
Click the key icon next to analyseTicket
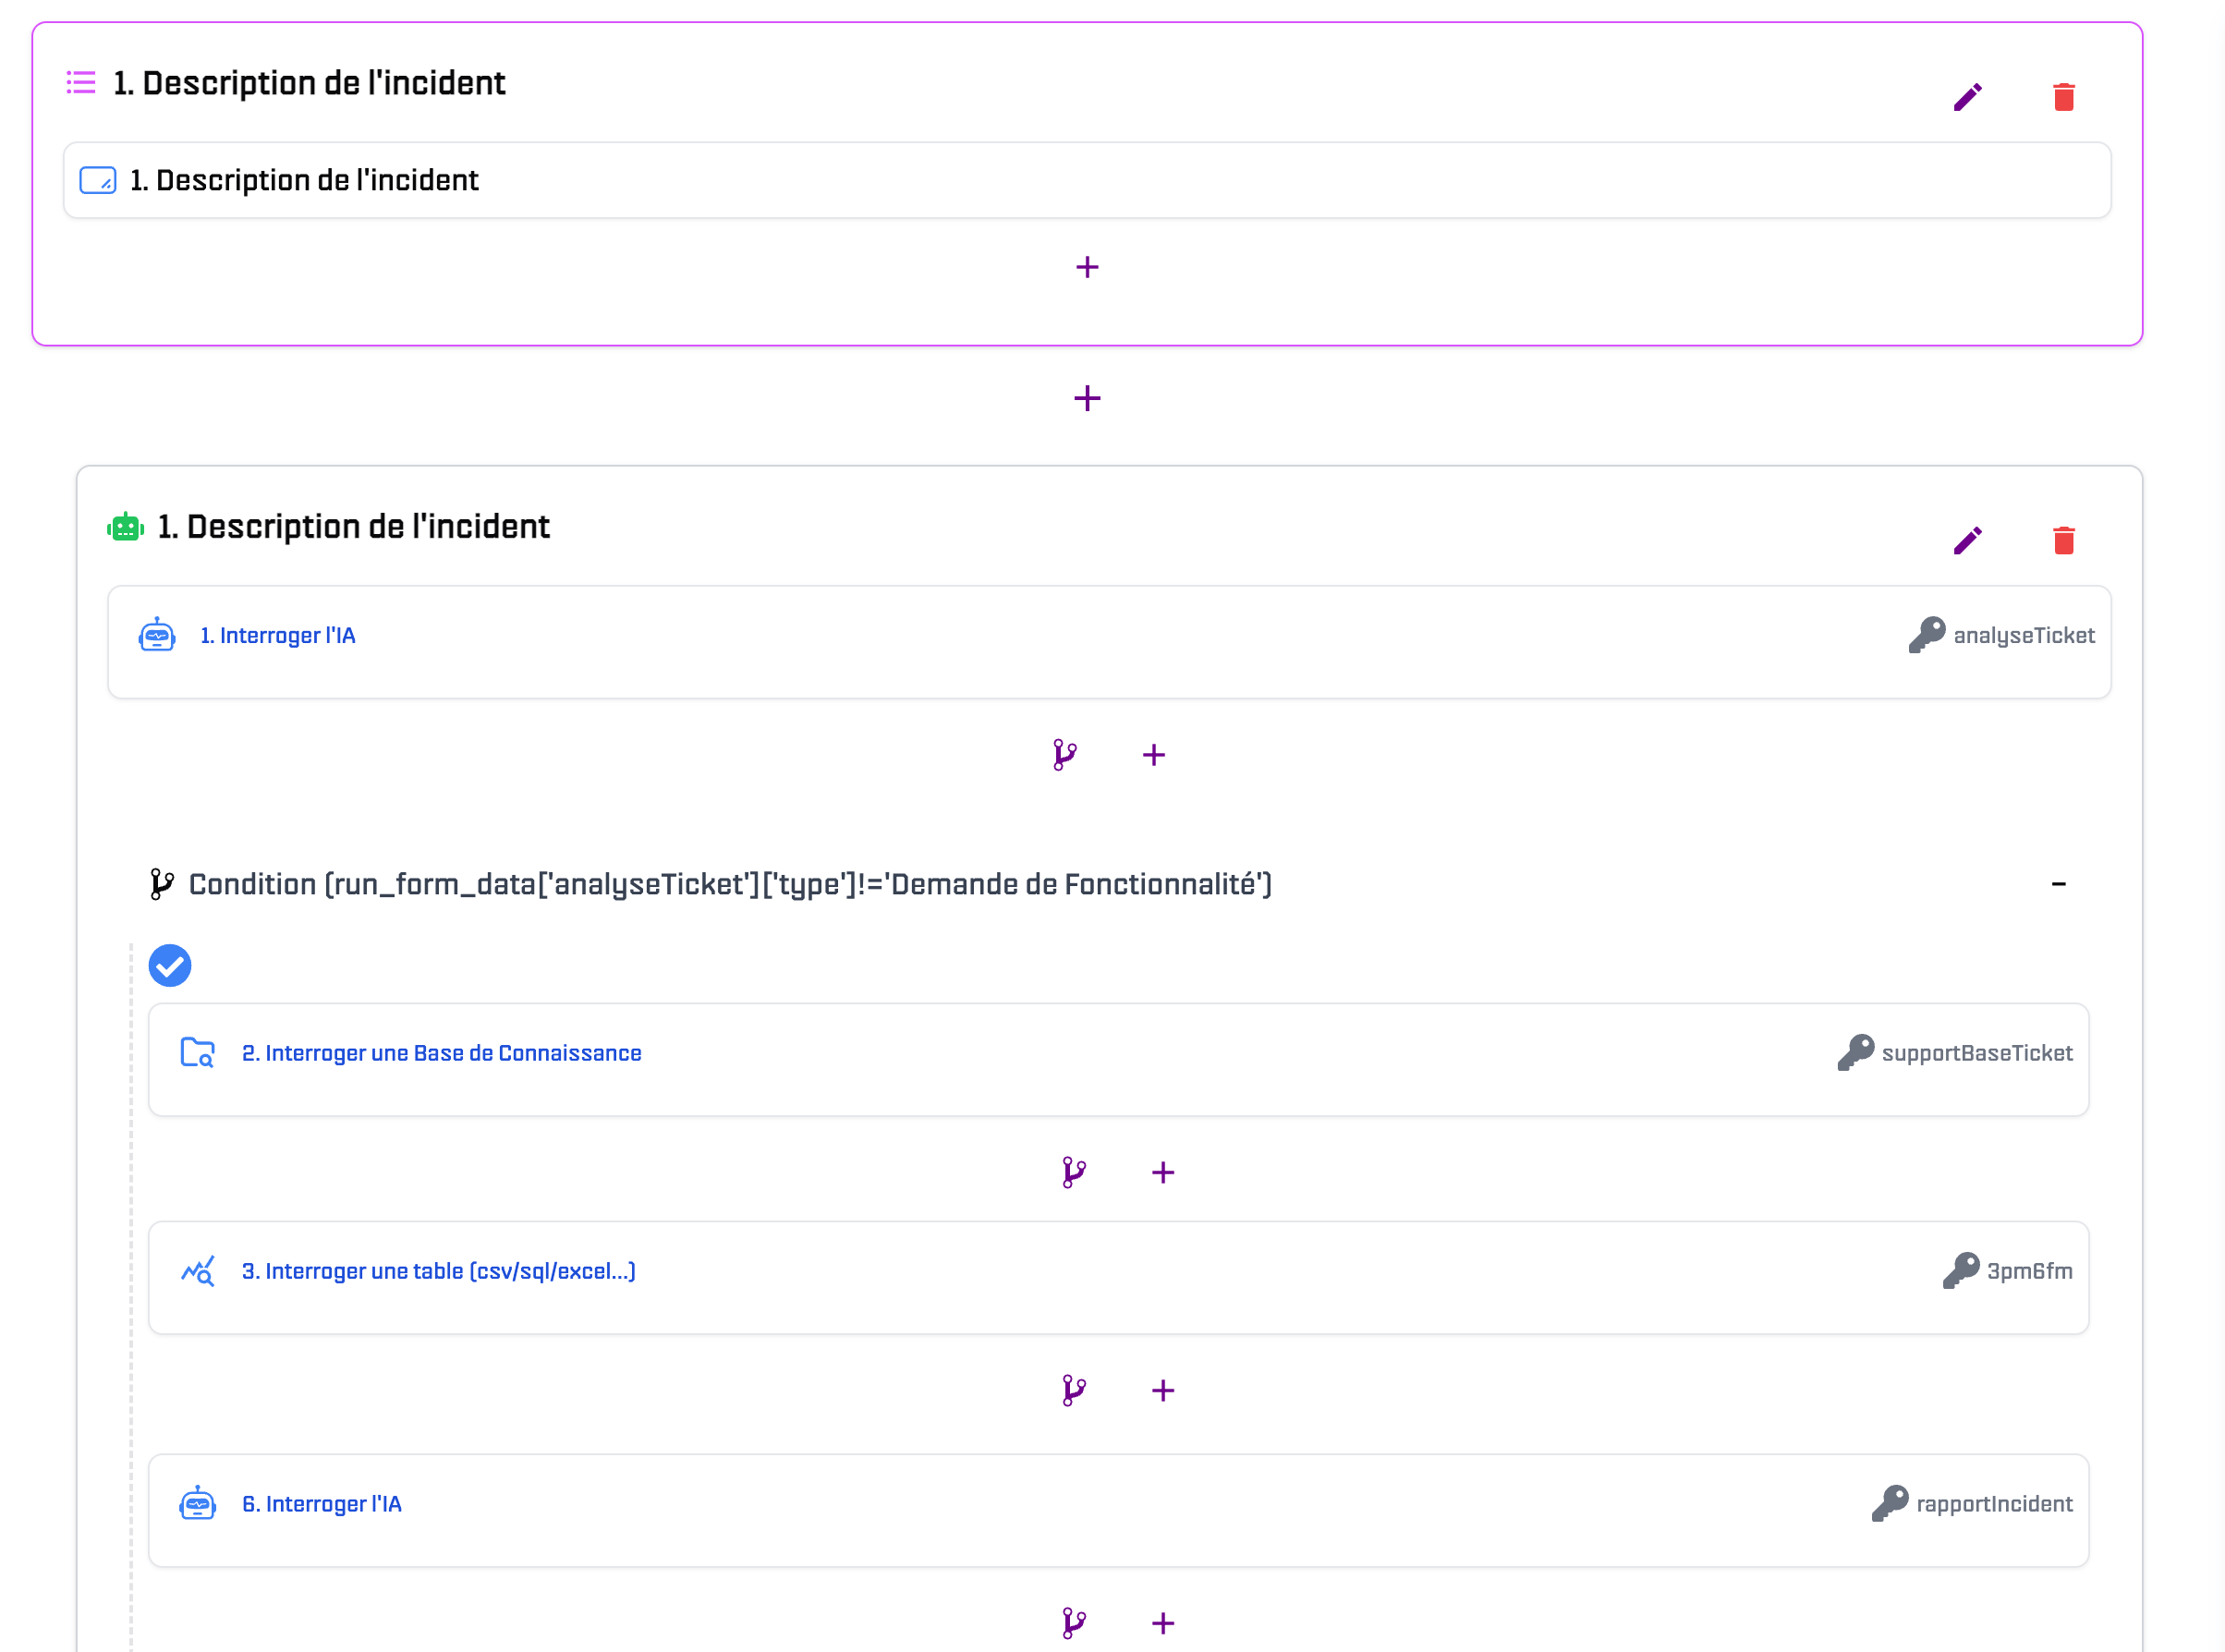[x=1926, y=635]
